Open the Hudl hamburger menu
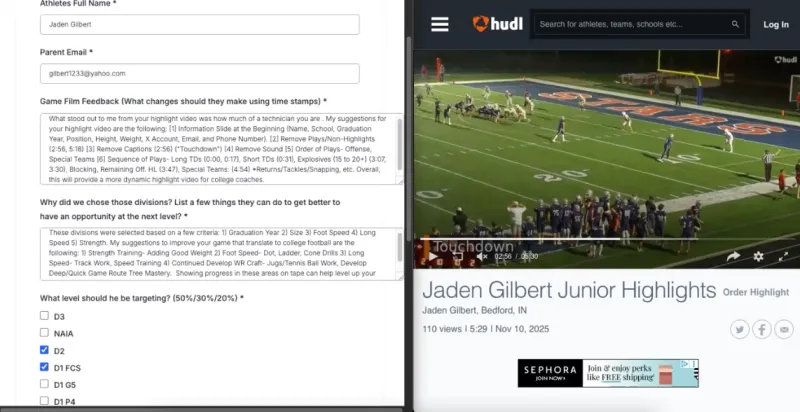The image size is (800, 412). (x=439, y=24)
